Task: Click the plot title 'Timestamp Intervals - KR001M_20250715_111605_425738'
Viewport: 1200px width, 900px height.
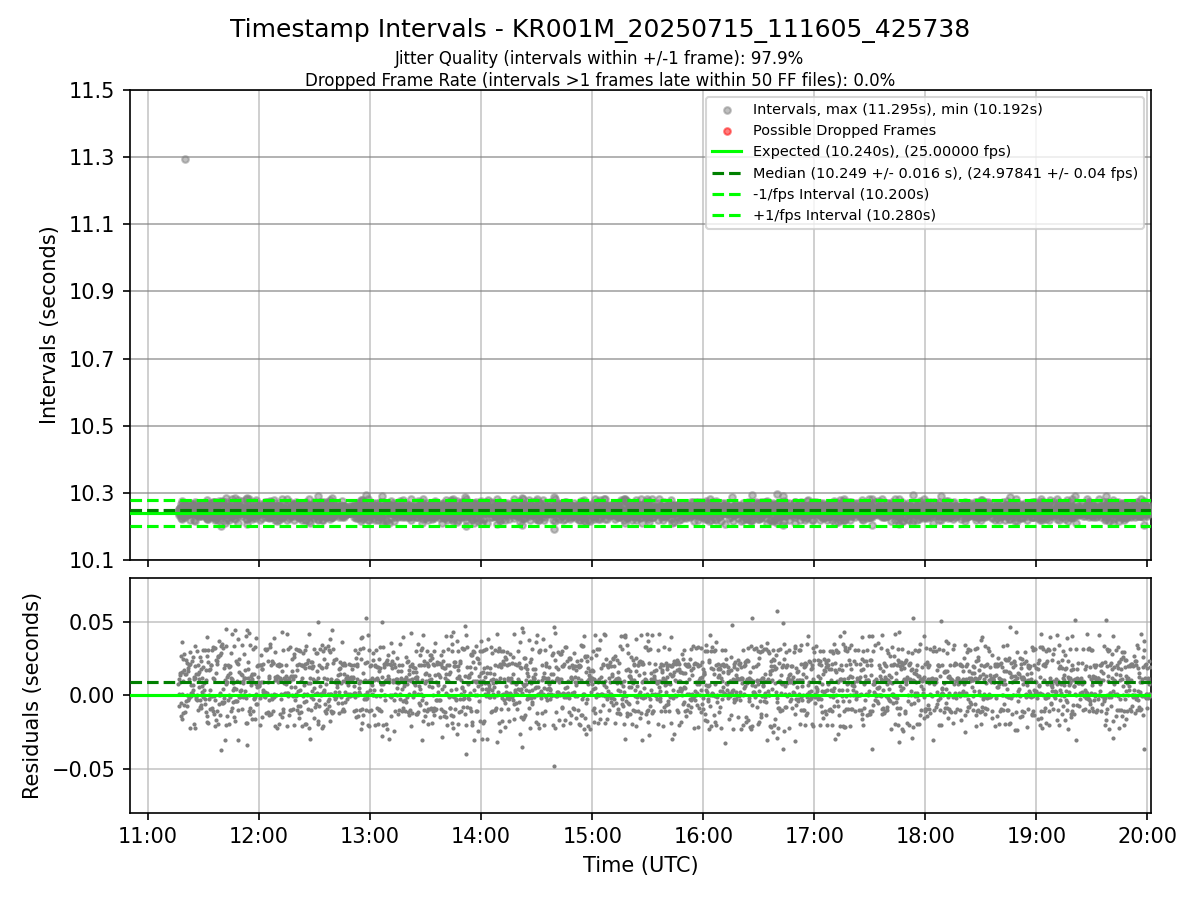Action: tap(600, 29)
